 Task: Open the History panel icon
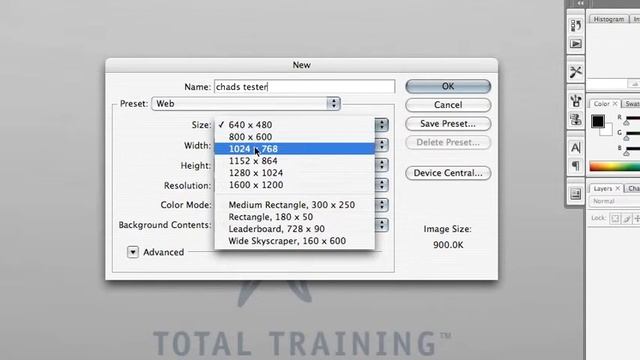576,26
